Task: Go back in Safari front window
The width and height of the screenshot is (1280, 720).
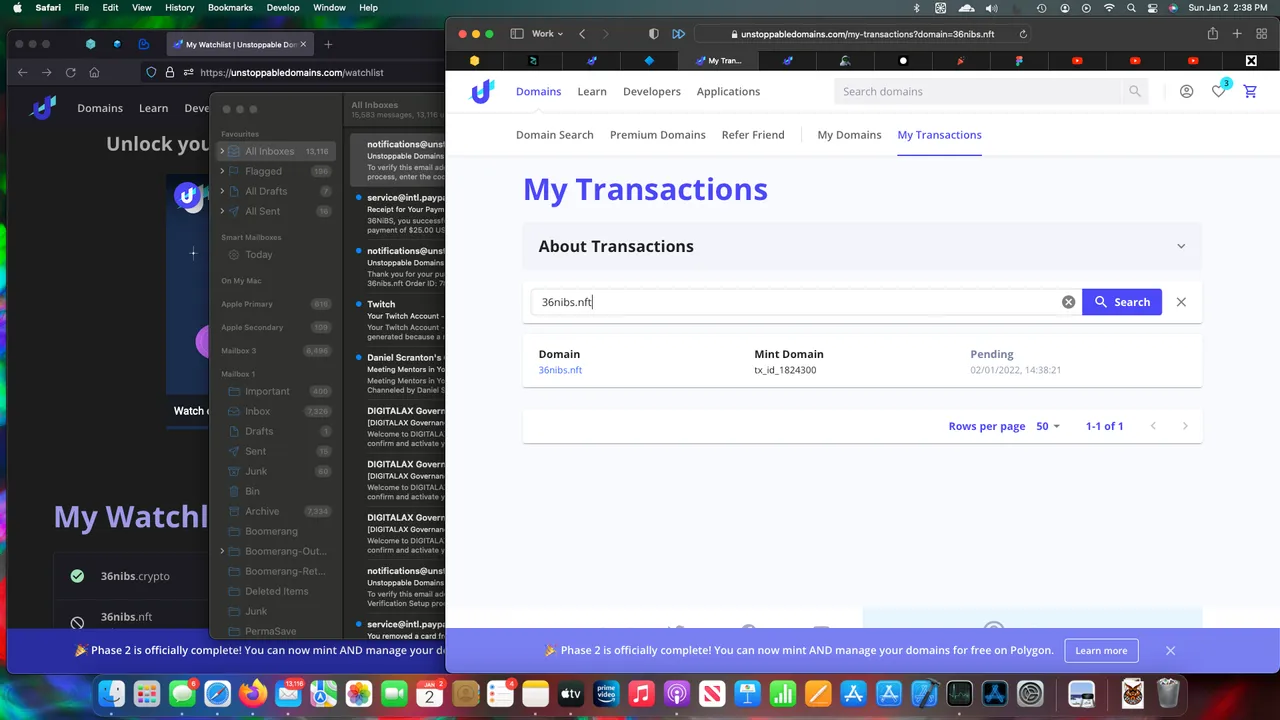Action: [x=583, y=33]
